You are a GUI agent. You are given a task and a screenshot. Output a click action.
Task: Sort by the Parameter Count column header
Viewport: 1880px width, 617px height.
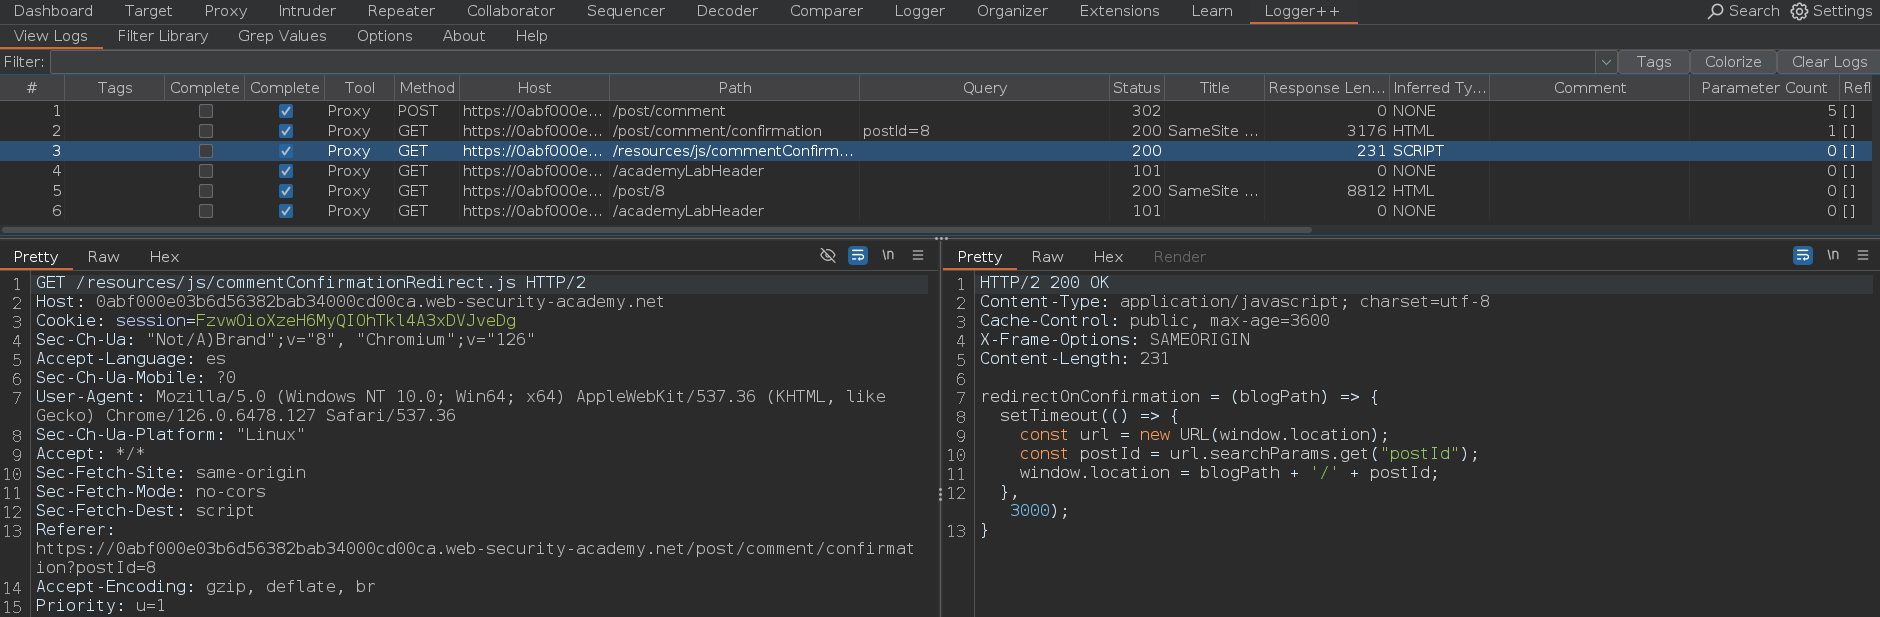1764,88
